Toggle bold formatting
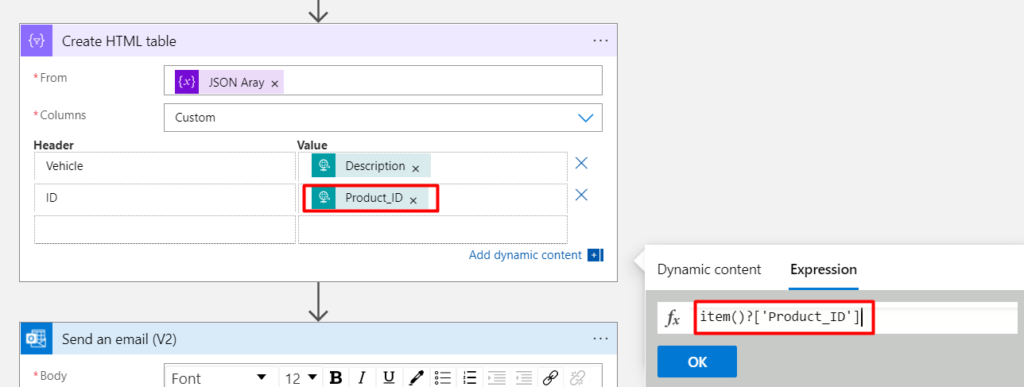This screenshot has height=387, width=1024. [336, 378]
